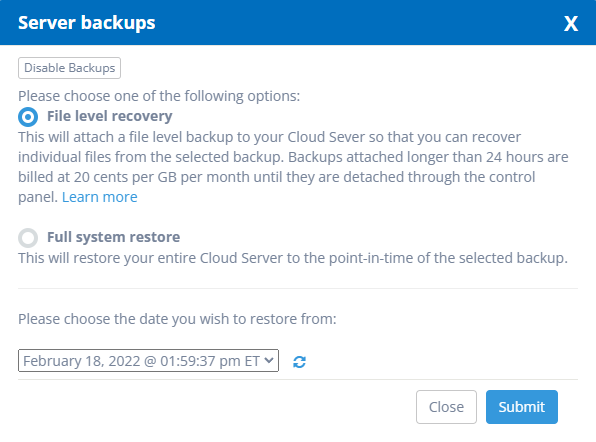Image resolution: width=596 pixels, height=442 pixels.
Task: Click the blue dialog header bar
Action: (298, 22)
